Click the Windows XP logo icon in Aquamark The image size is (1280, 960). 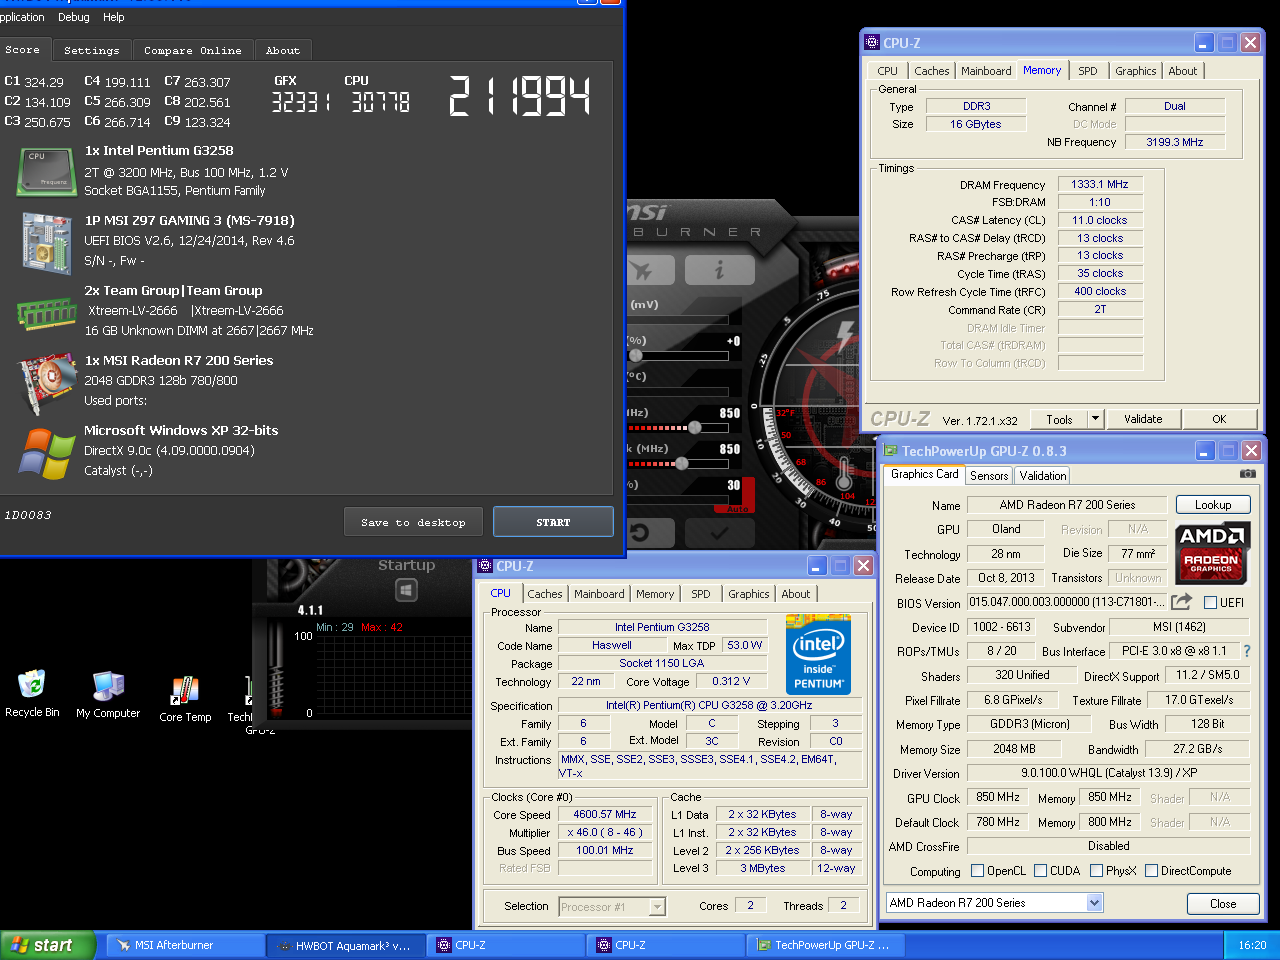tap(47, 452)
